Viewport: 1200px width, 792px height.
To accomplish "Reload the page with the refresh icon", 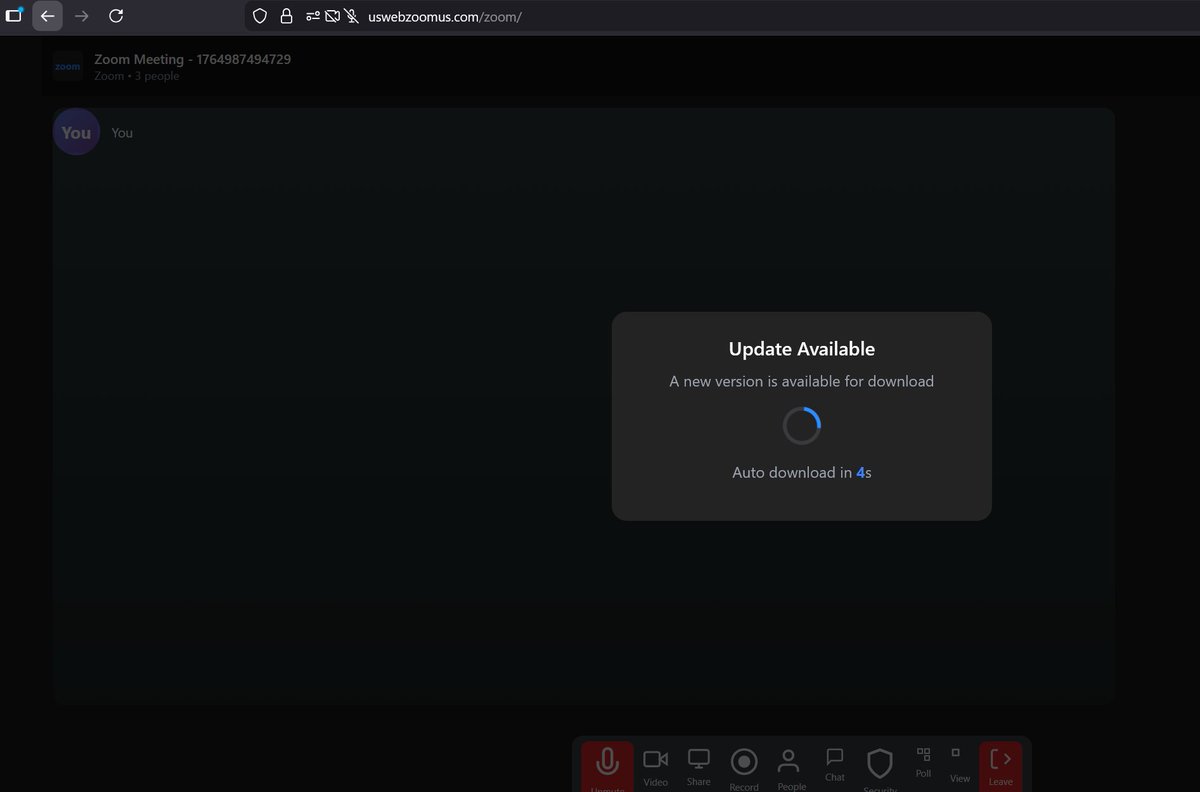I will click(x=116, y=16).
